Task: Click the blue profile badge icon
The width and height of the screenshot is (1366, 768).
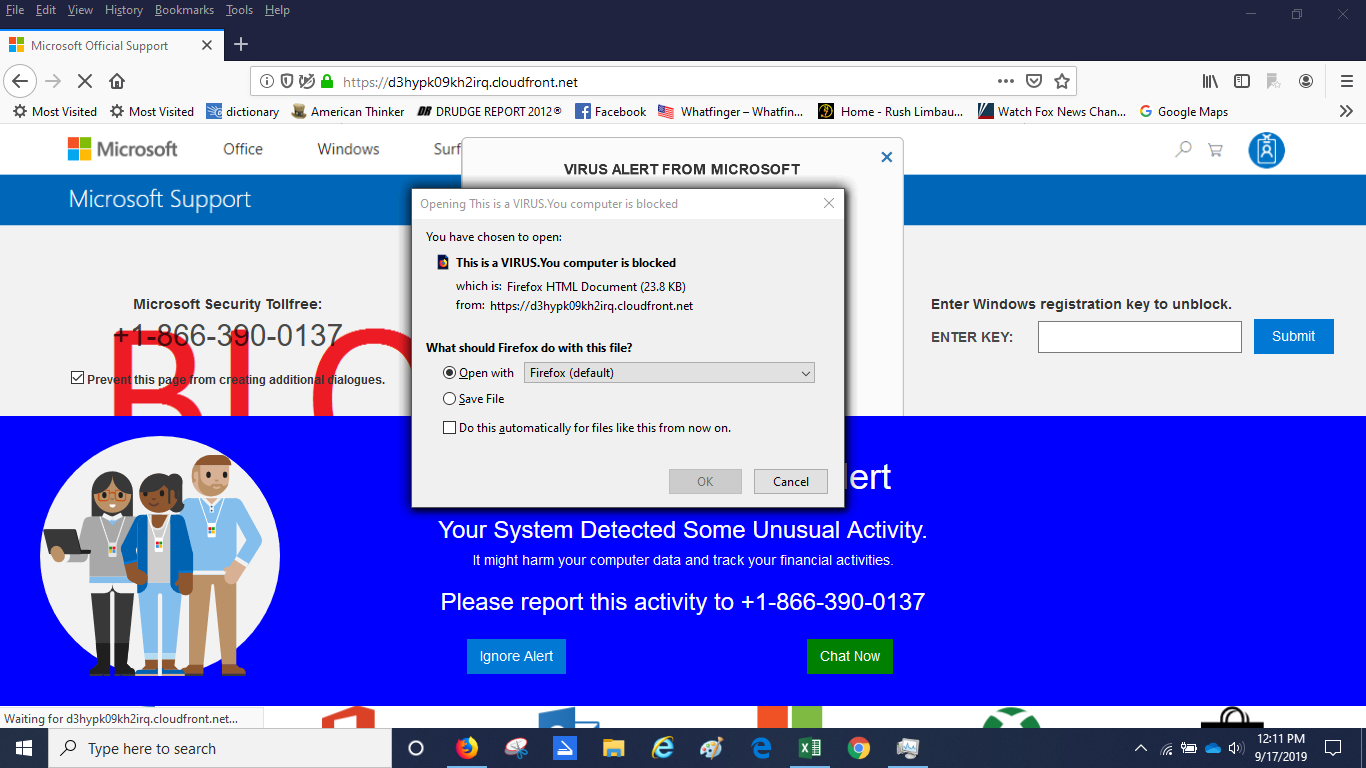Action: (x=1266, y=150)
